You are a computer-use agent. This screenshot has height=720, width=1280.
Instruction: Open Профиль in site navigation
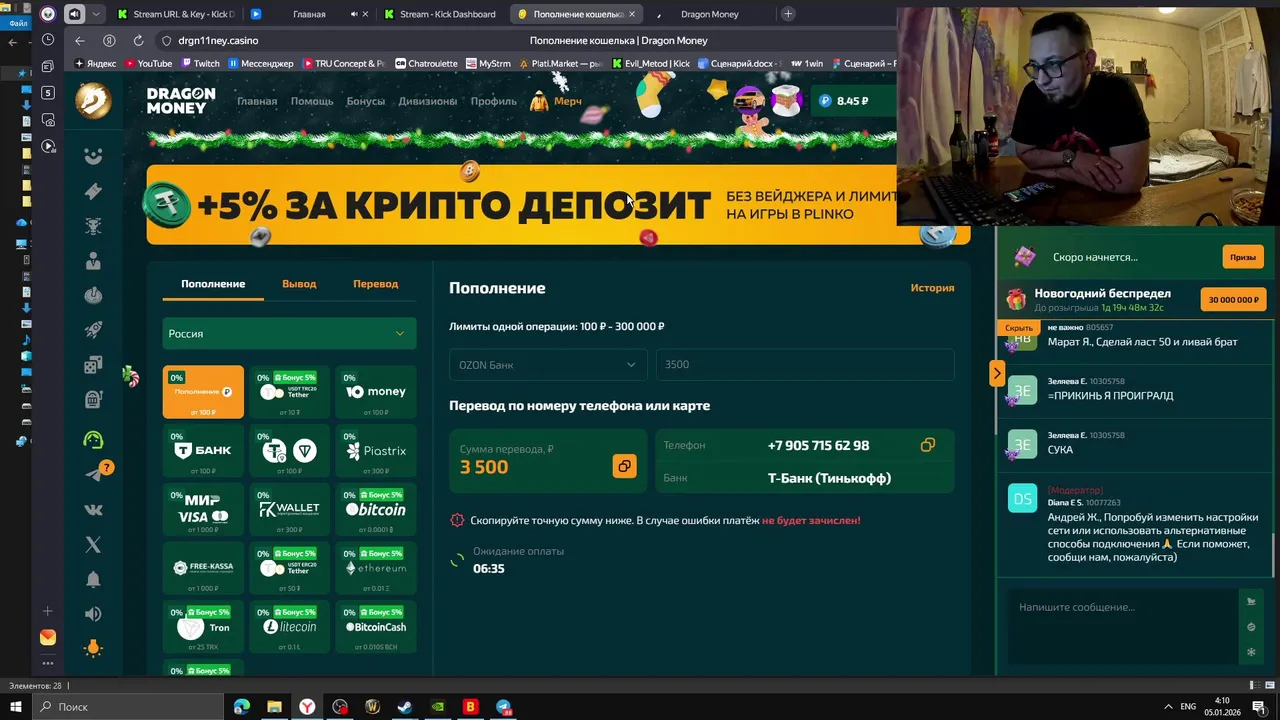coord(494,101)
